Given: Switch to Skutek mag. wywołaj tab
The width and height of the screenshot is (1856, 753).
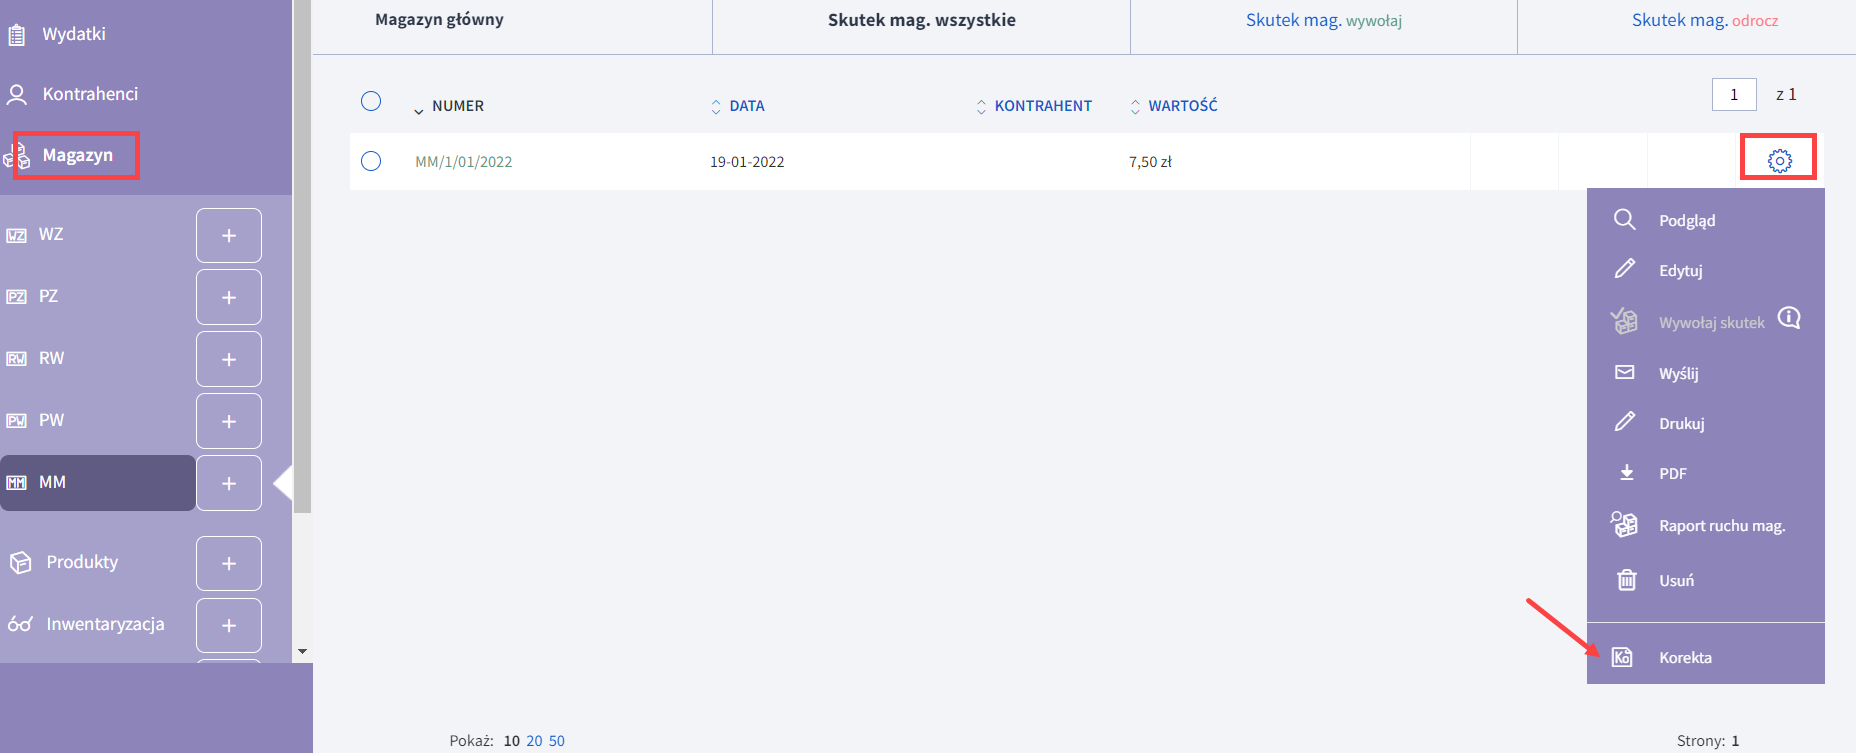Looking at the screenshot, I should [1323, 21].
